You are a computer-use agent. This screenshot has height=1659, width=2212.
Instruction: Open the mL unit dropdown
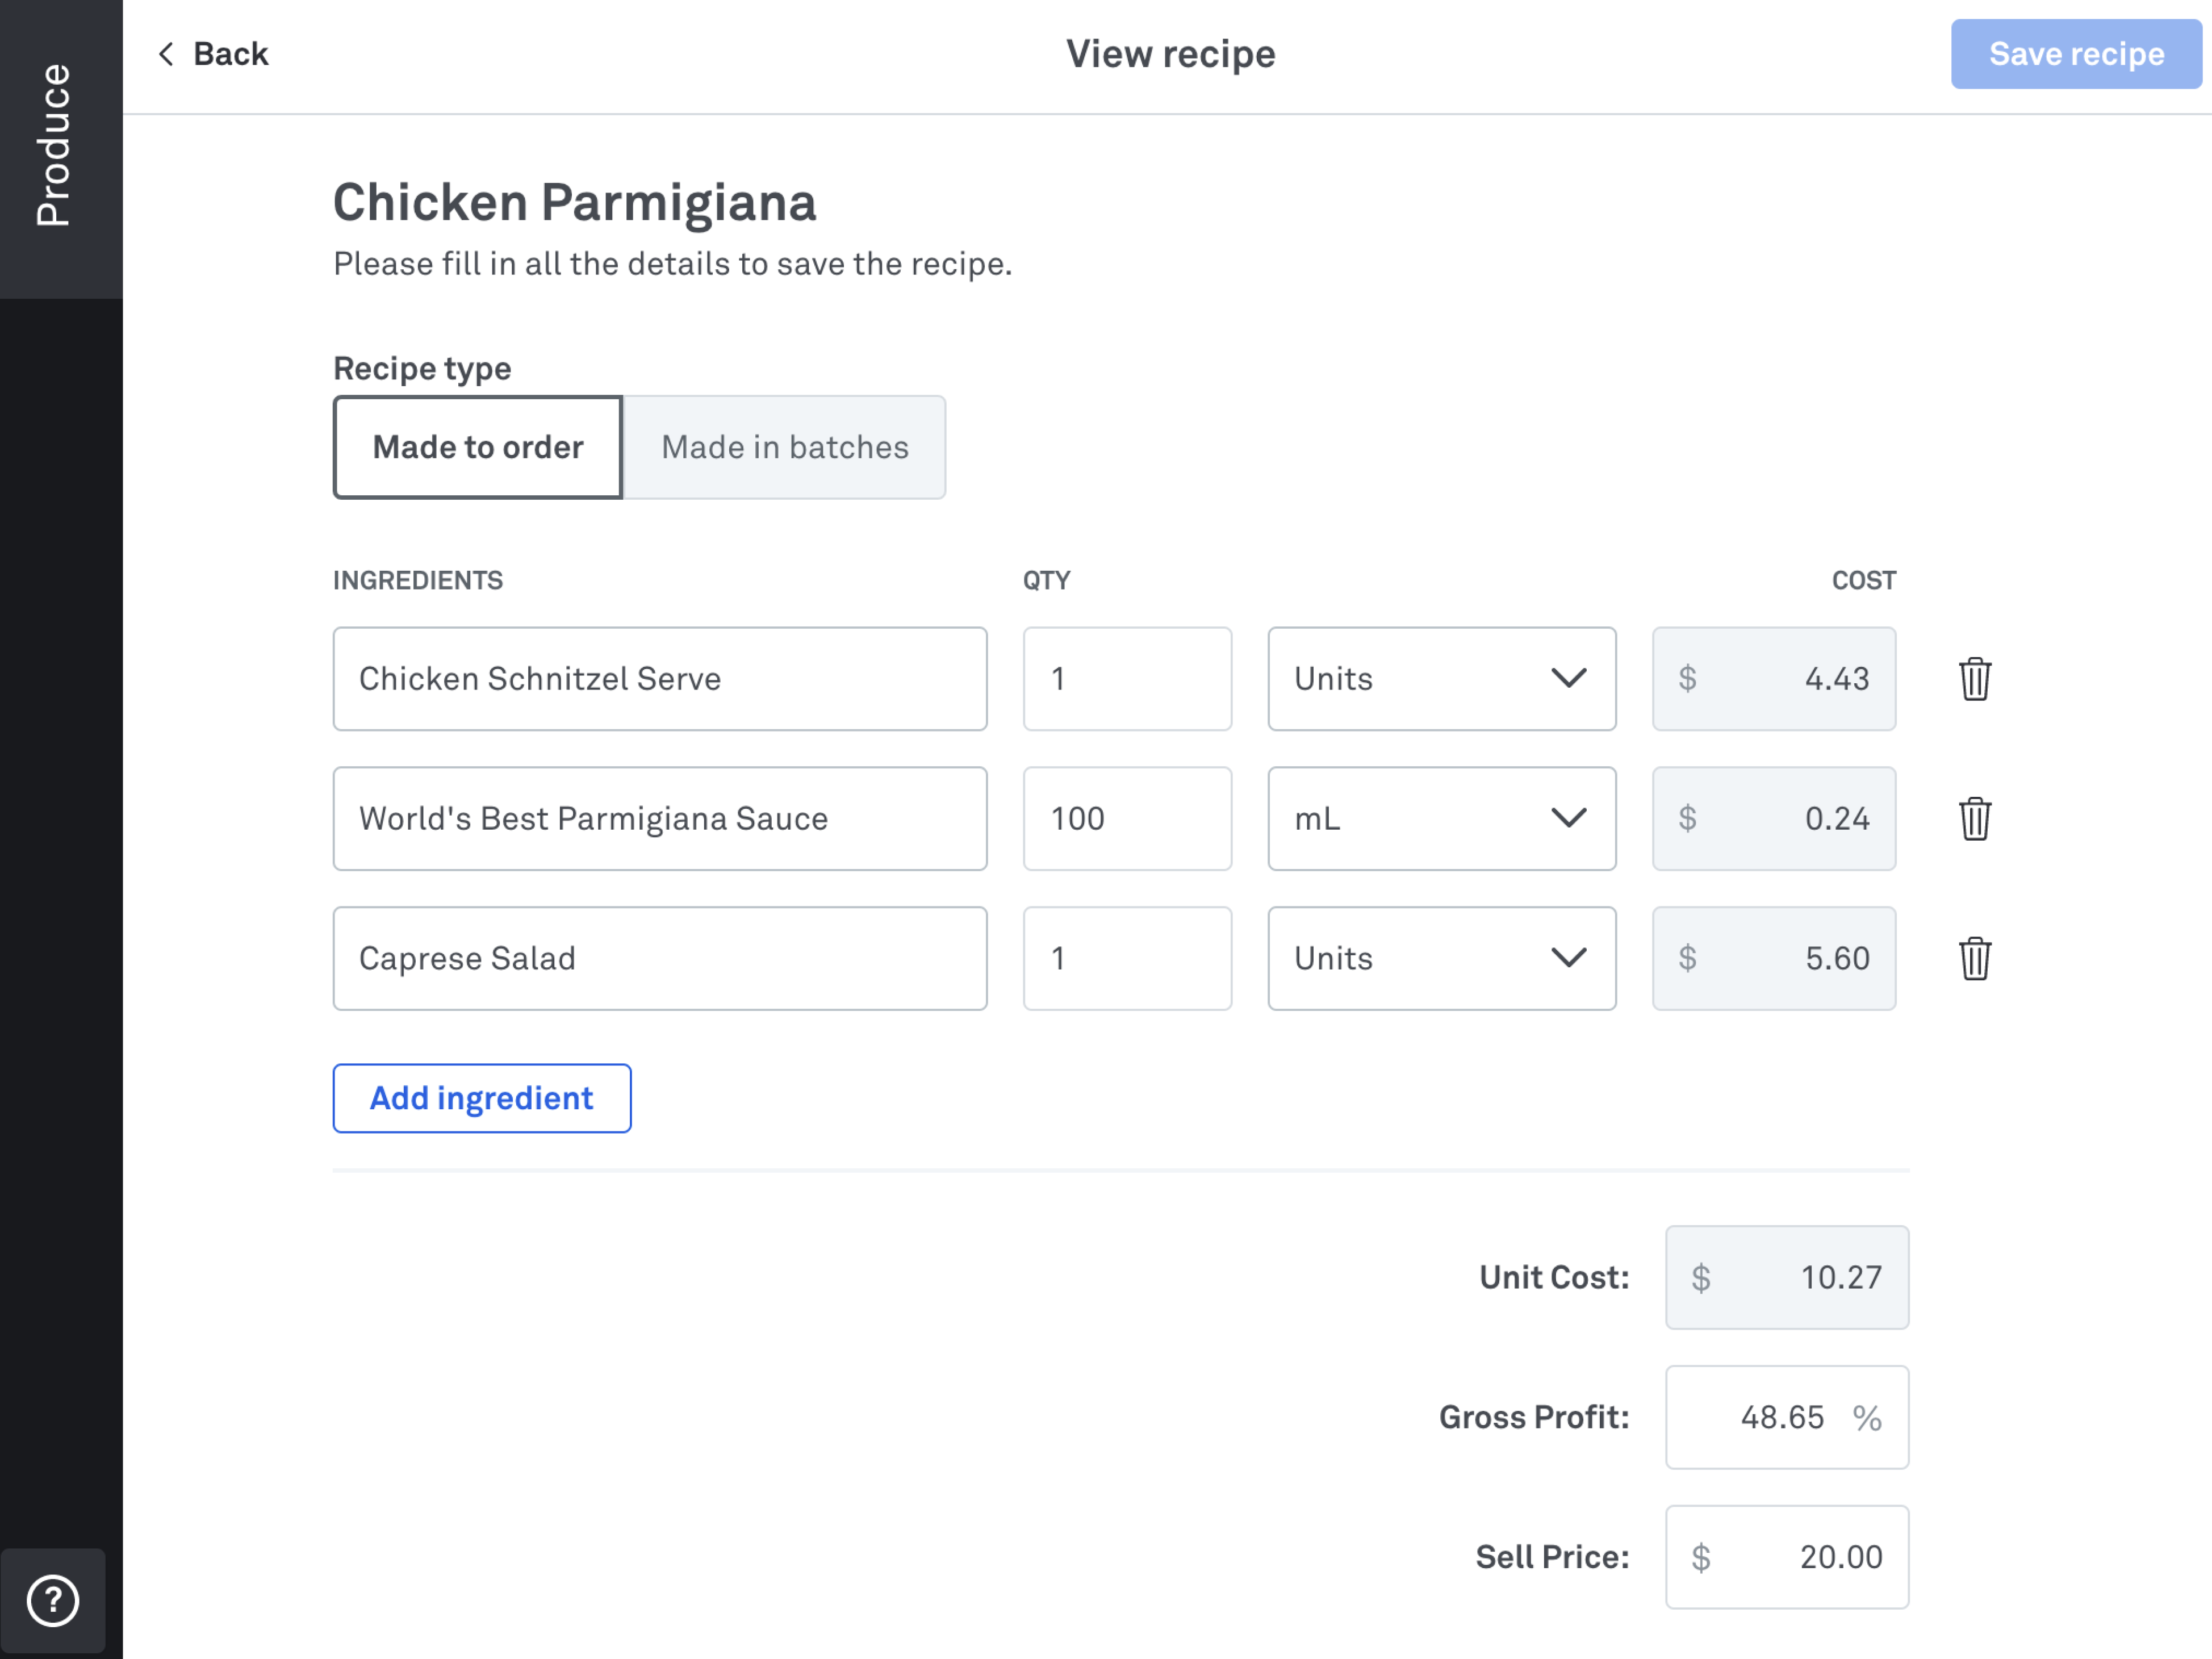point(1441,819)
